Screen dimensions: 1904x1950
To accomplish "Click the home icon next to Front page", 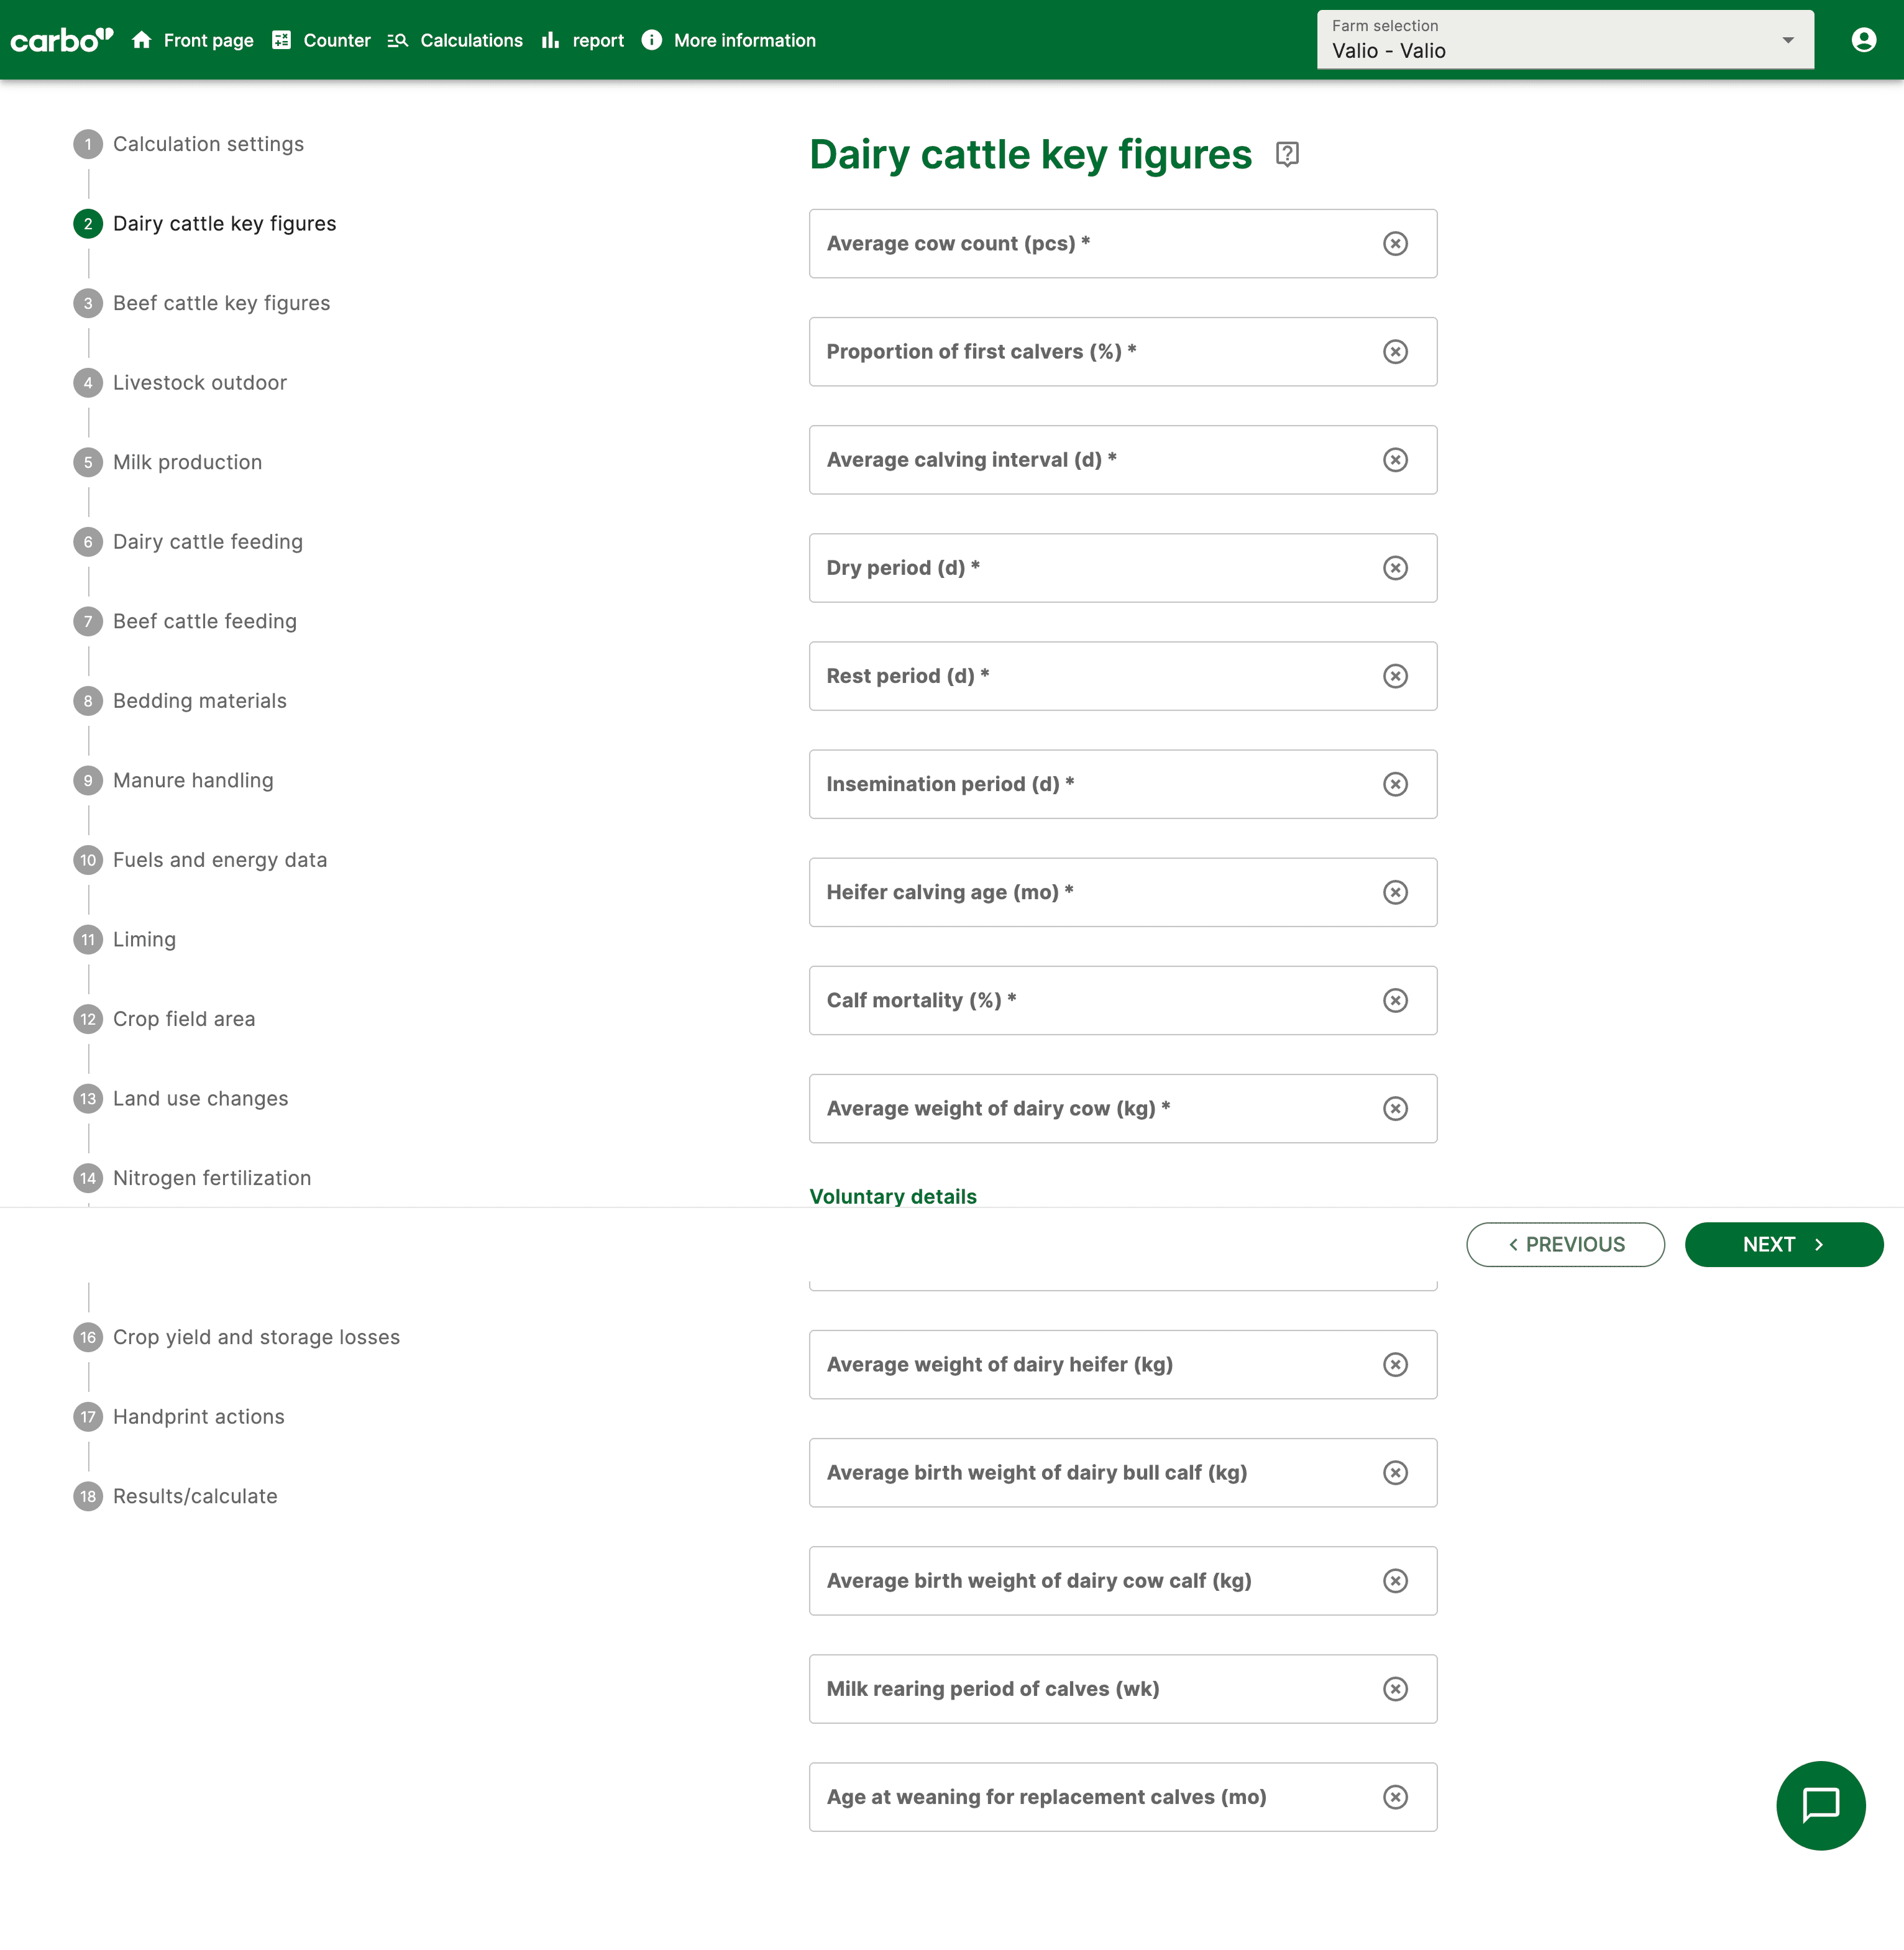I will tap(141, 40).
